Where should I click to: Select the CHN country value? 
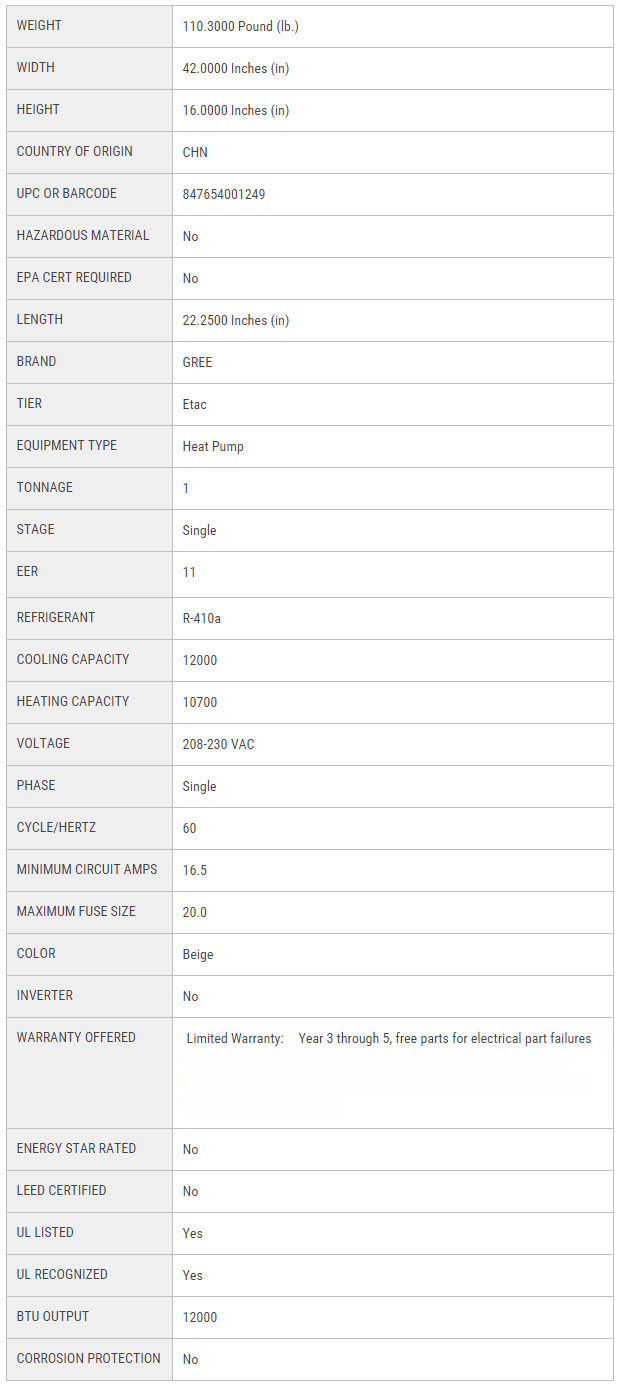tap(195, 152)
